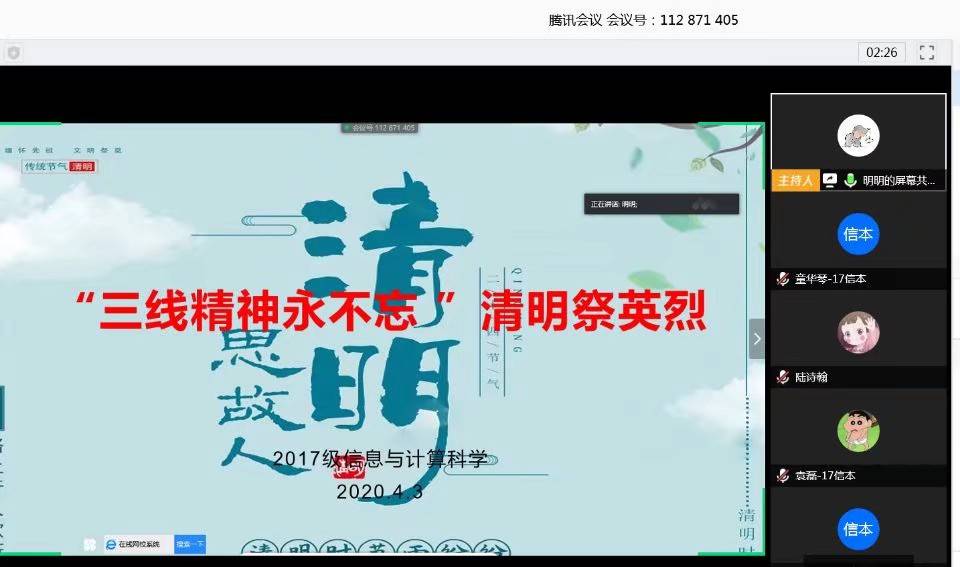Image resolution: width=960 pixels, height=567 pixels.
Task: Click the browser icon in shared screen taskbar
Action: 111,544
